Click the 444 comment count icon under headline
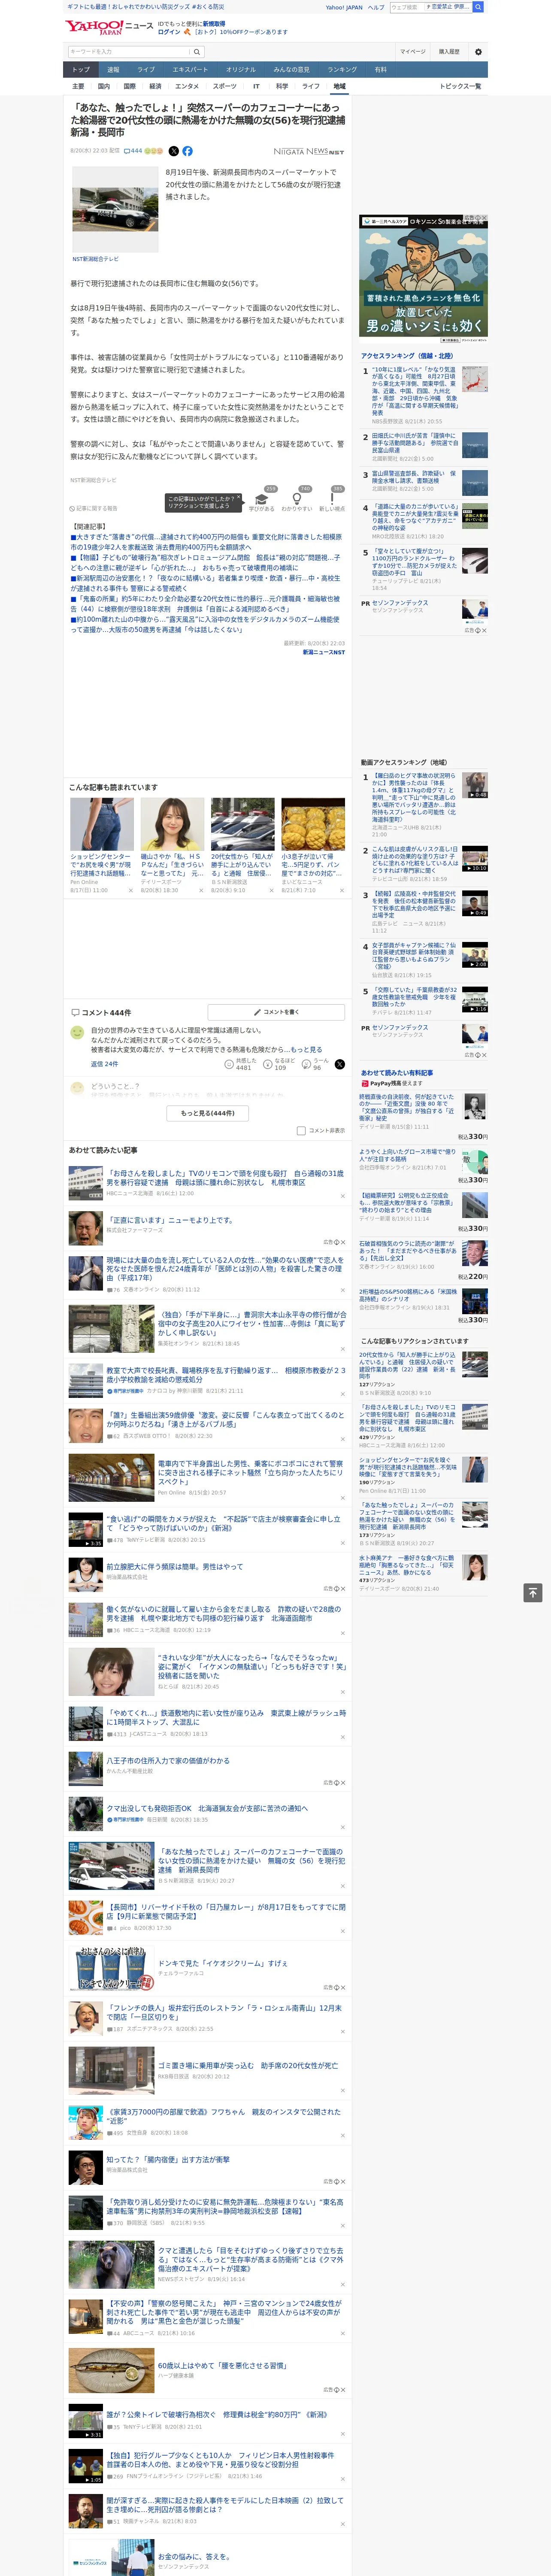 (133, 151)
